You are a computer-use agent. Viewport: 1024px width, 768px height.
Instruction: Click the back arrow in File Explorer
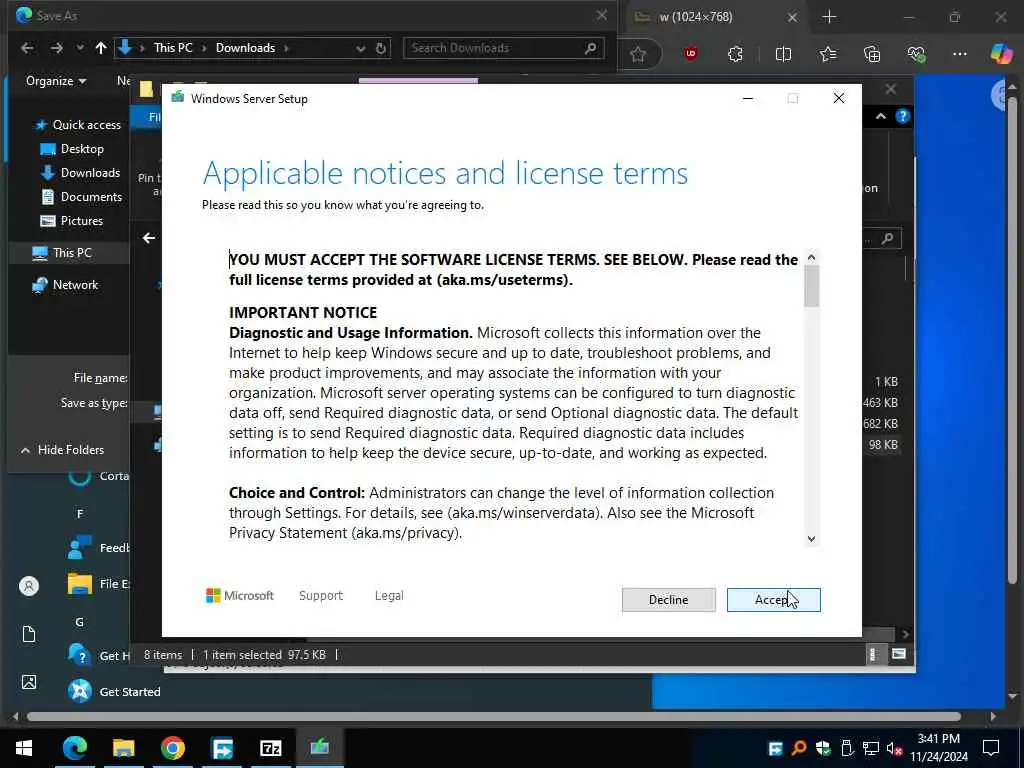149,238
